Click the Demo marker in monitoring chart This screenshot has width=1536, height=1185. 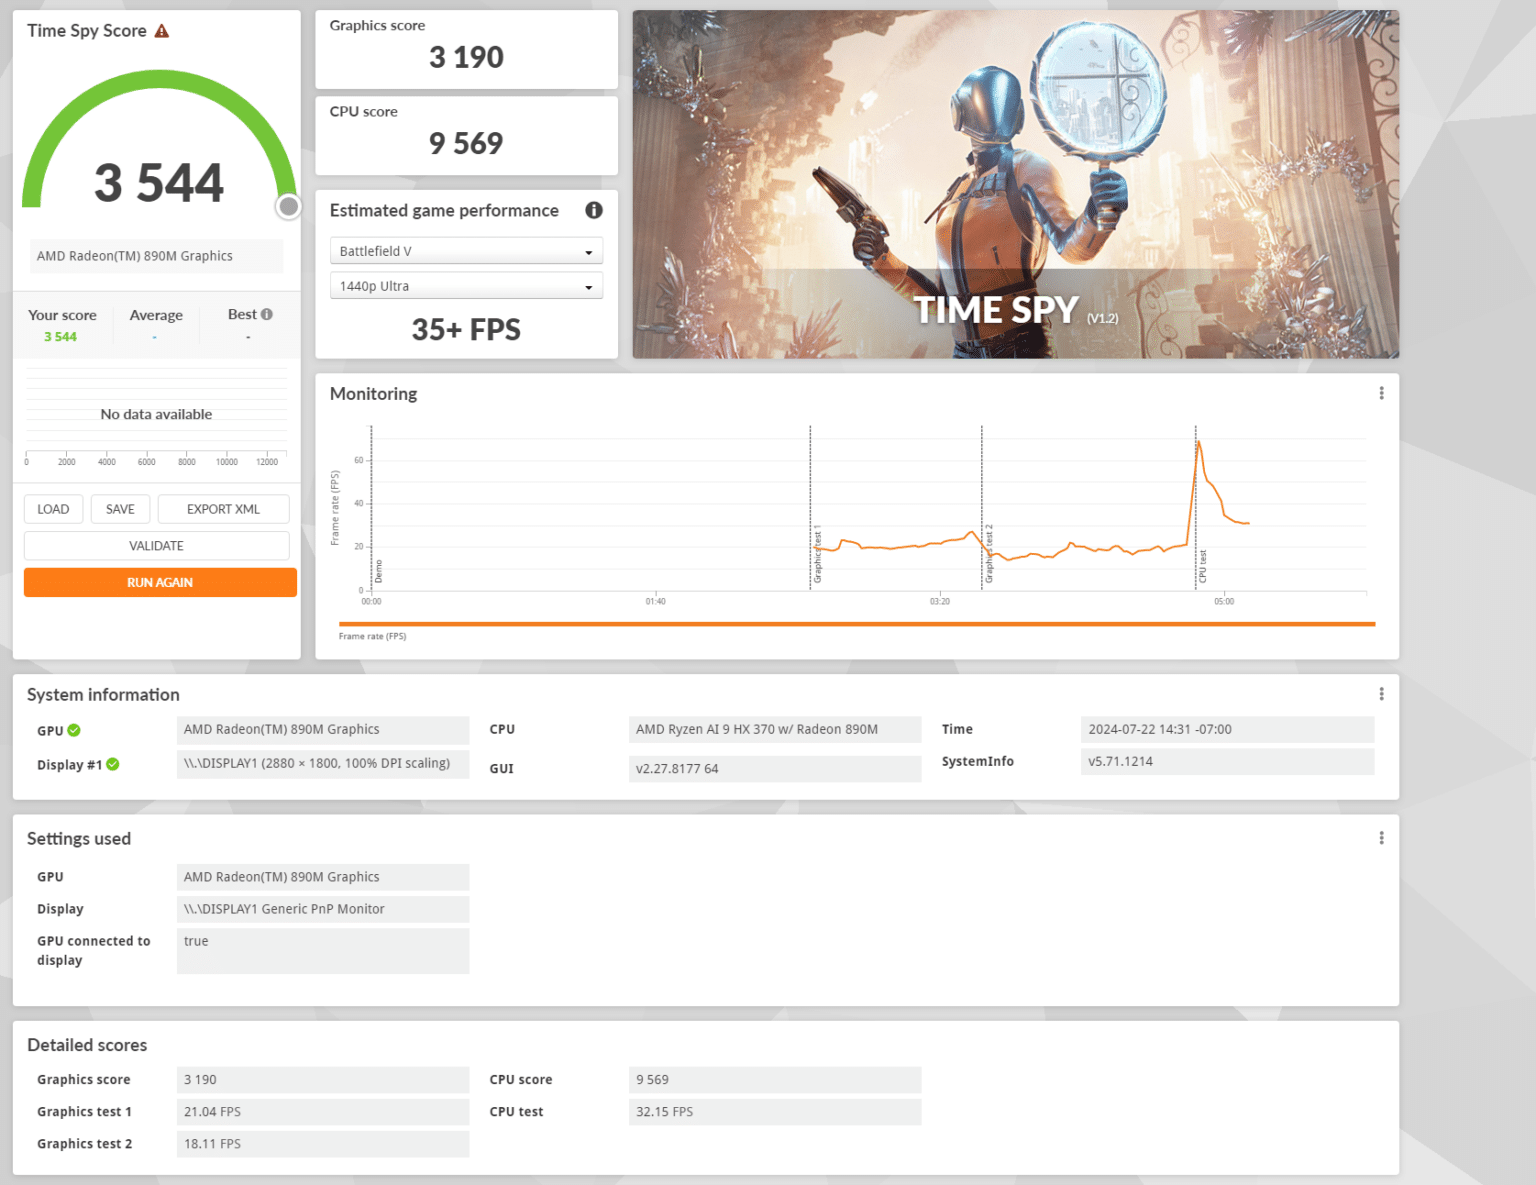click(x=379, y=572)
